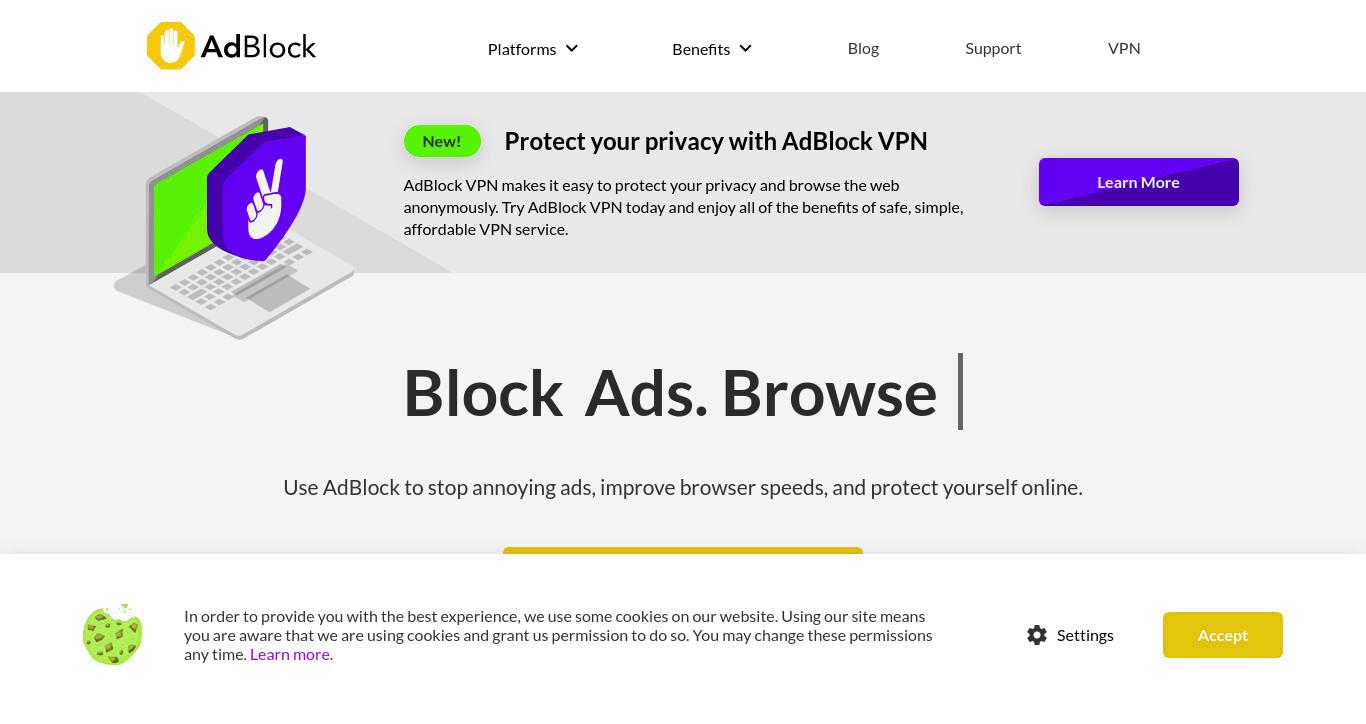Expand the Platforms chevron arrow

tap(572, 48)
